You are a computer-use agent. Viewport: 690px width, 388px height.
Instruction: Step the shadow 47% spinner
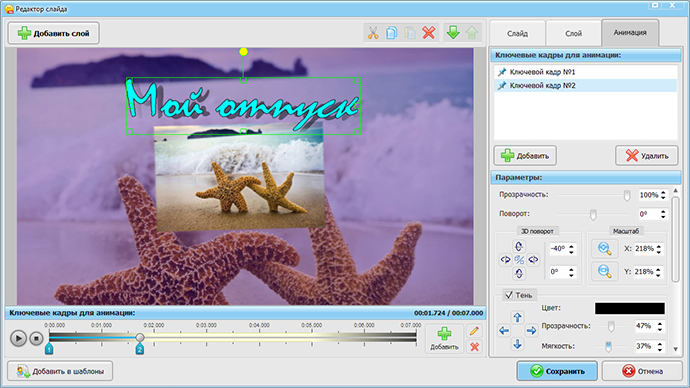(660, 326)
